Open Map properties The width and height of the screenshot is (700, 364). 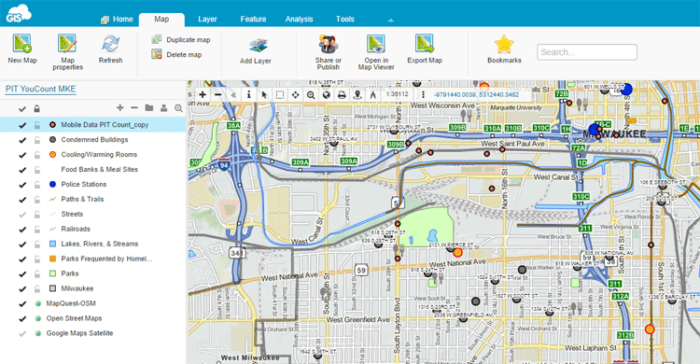67,52
